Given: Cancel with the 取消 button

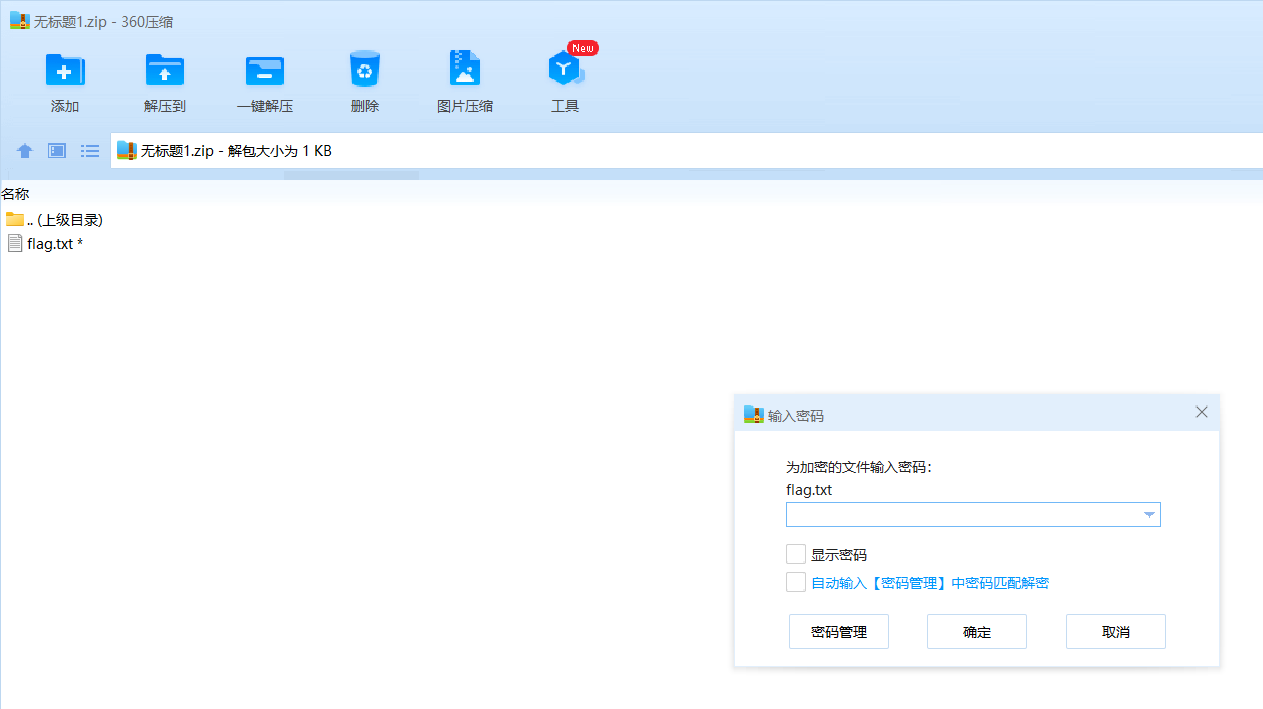Looking at the screenshot, I should (1116, 632).
